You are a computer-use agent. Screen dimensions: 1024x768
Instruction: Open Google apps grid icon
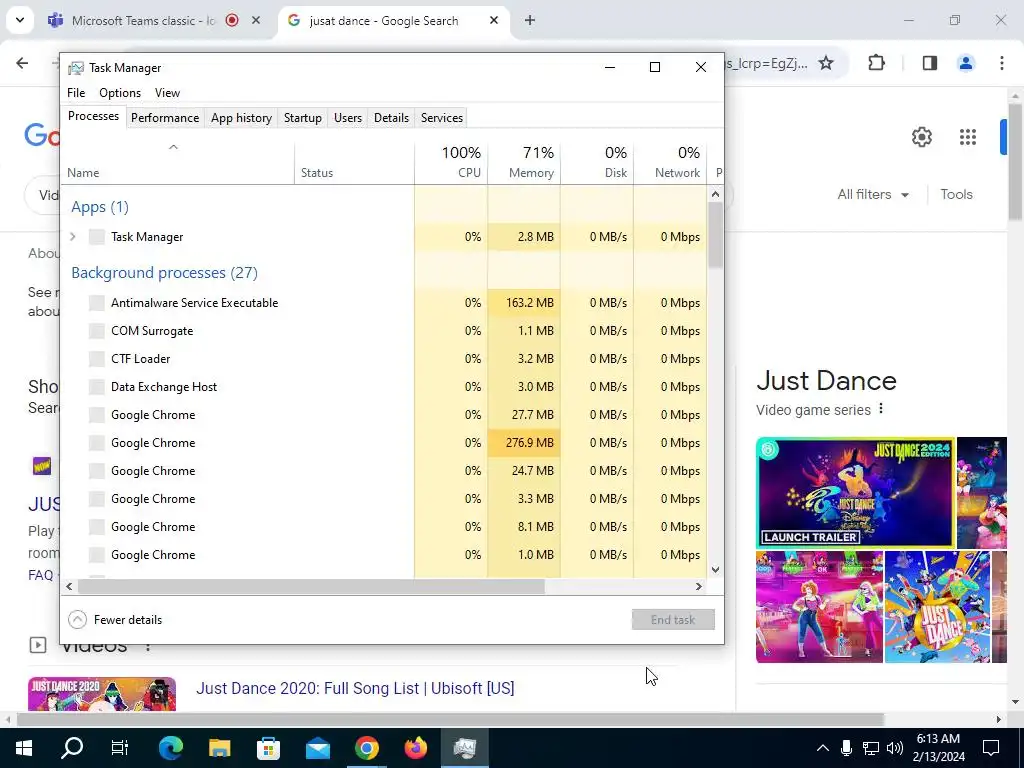click(x=968, y=137)
